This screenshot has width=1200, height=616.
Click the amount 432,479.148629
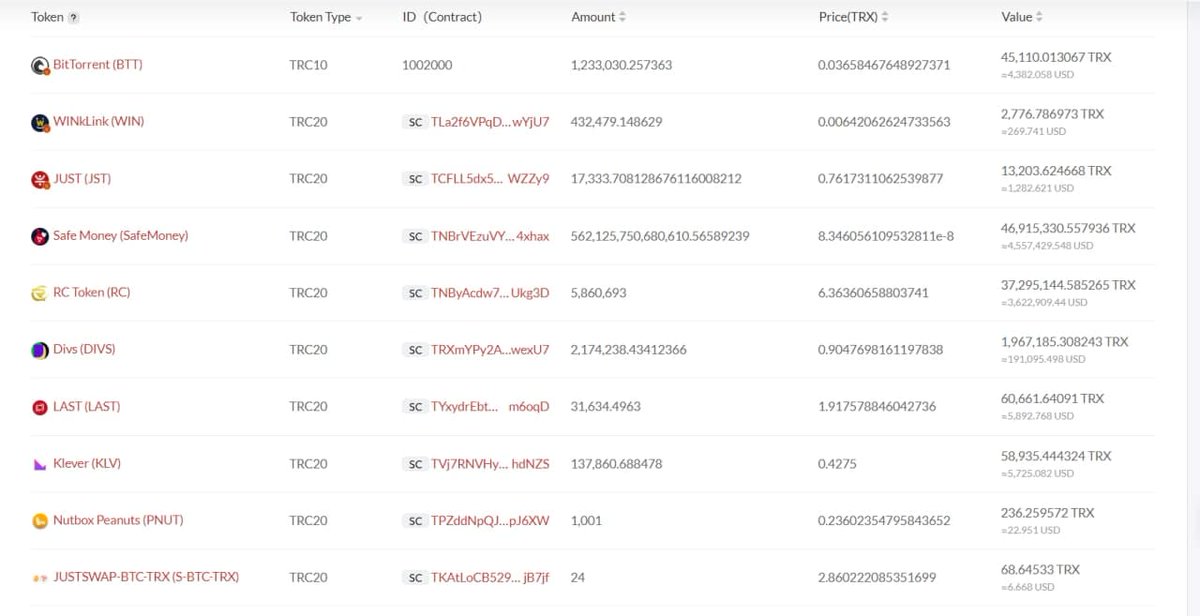click(x=616, y=122)
